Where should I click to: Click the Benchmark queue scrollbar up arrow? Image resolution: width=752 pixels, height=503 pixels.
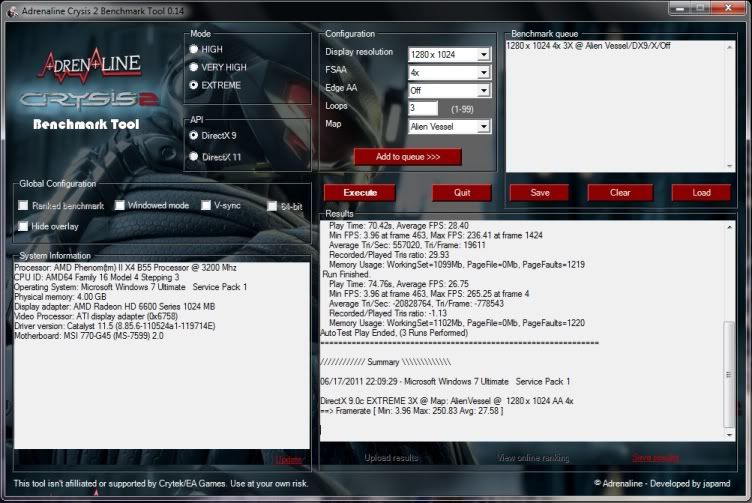730,47
